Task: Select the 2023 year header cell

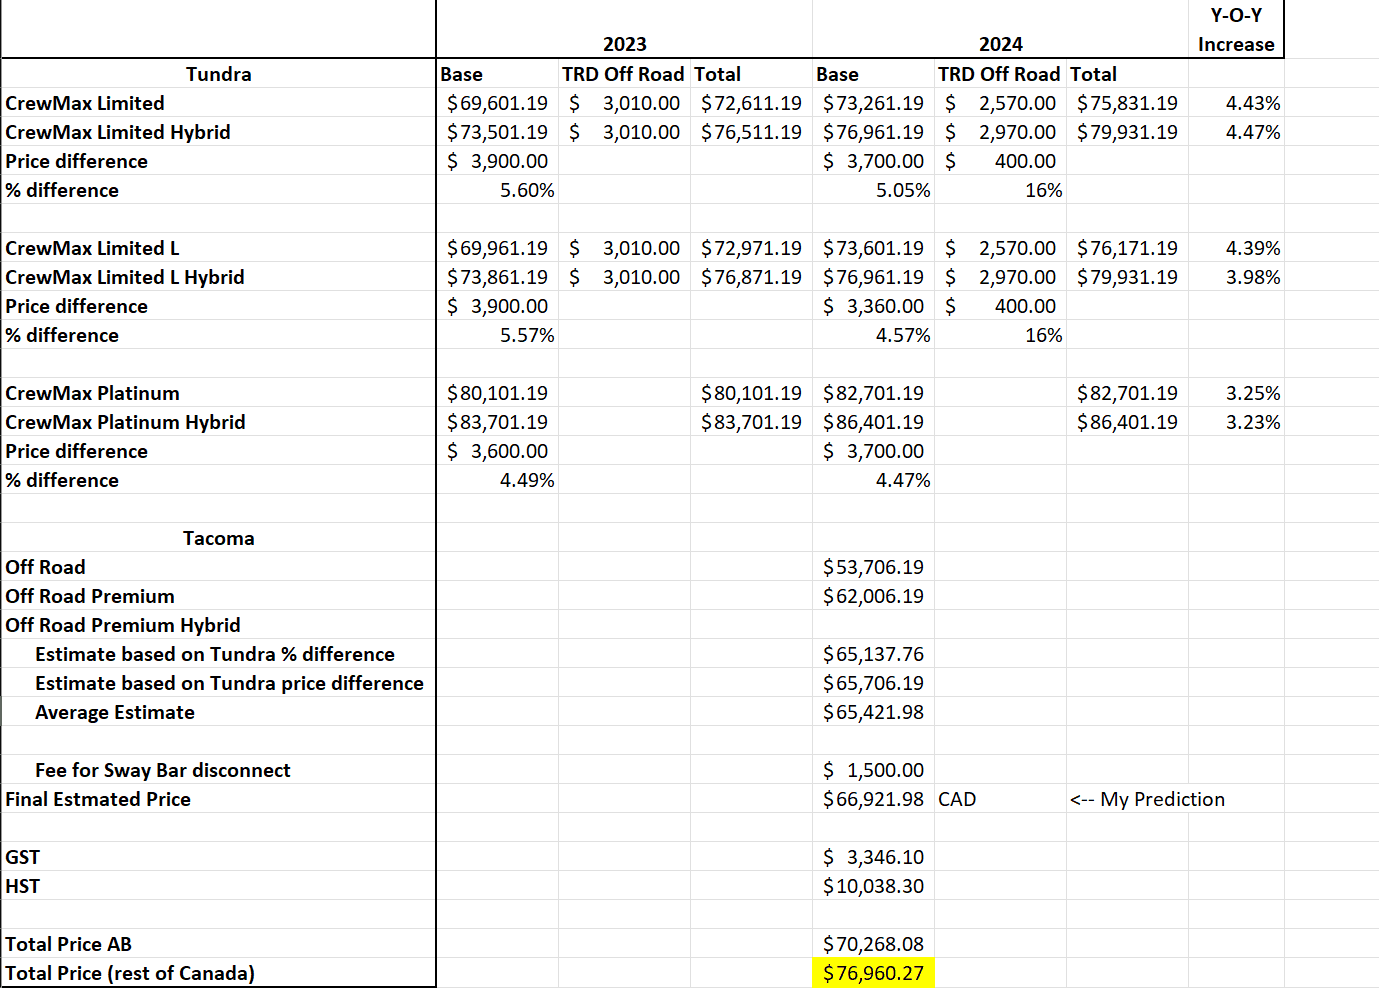Action: 624,44
